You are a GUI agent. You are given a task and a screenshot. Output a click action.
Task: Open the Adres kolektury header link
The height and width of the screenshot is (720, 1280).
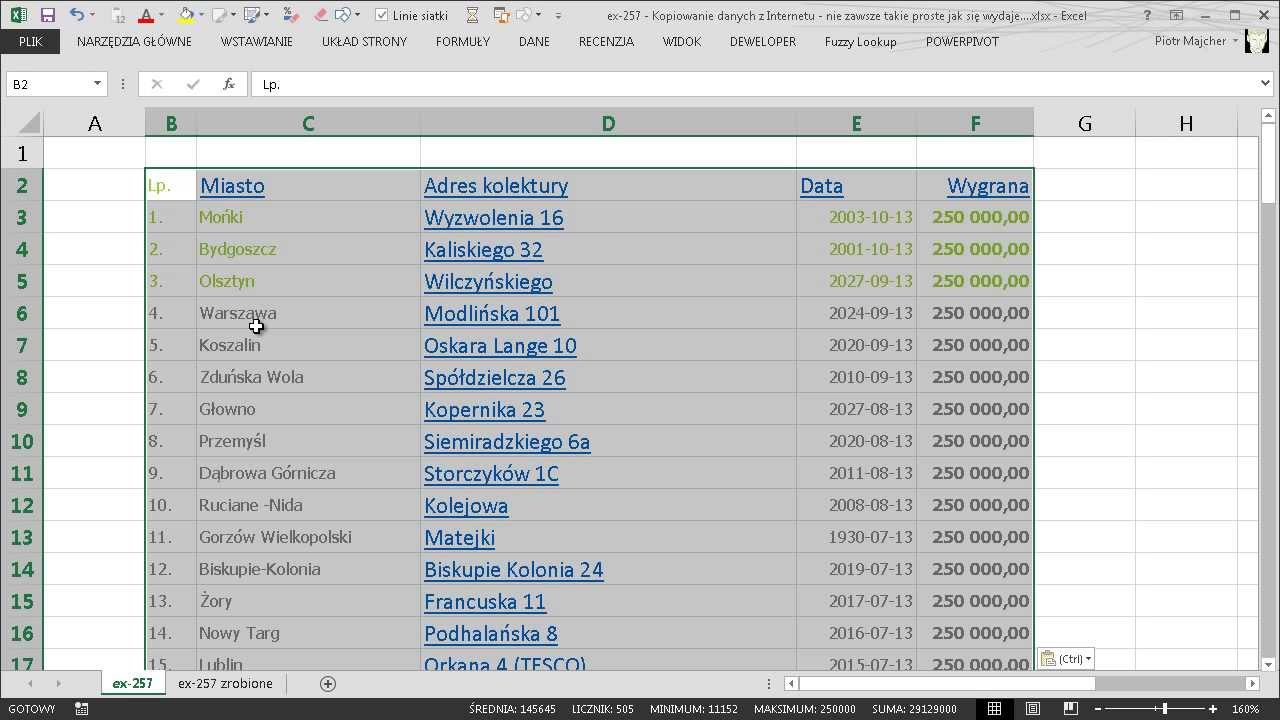coord(496,186)
